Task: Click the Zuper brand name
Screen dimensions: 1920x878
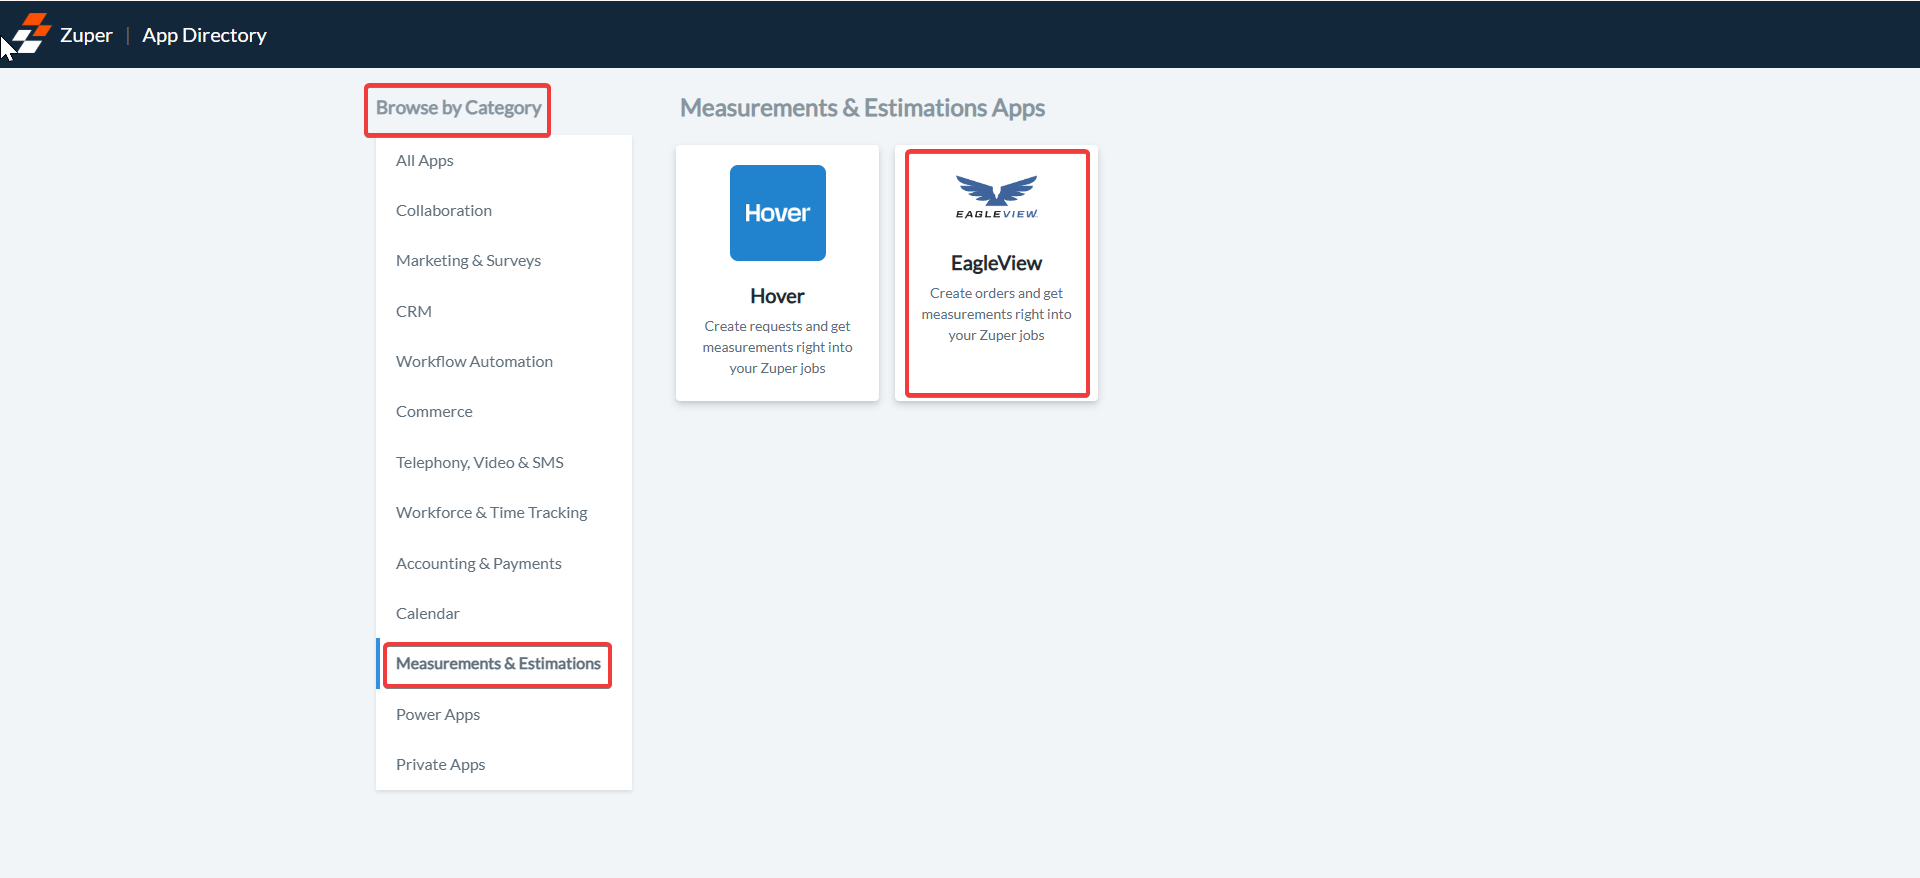Action: pos(86,35)
